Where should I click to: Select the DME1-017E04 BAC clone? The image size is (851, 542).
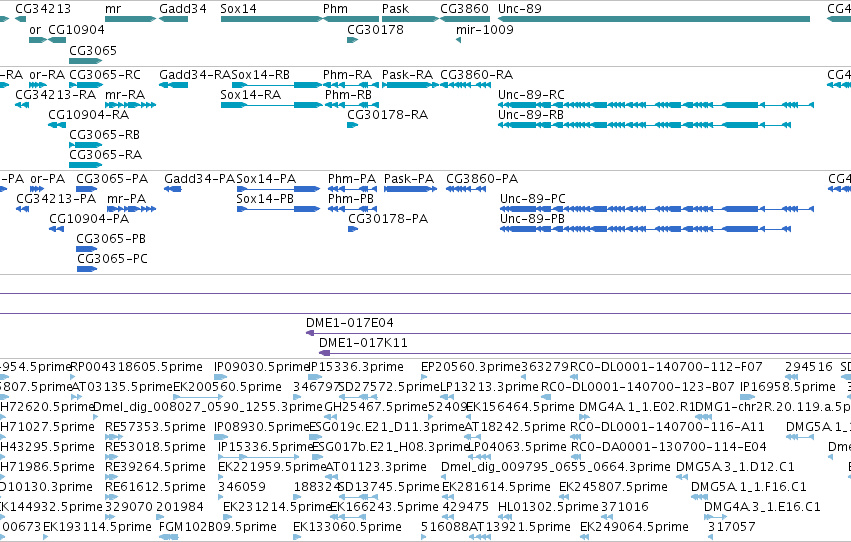[x=579, y=333]
